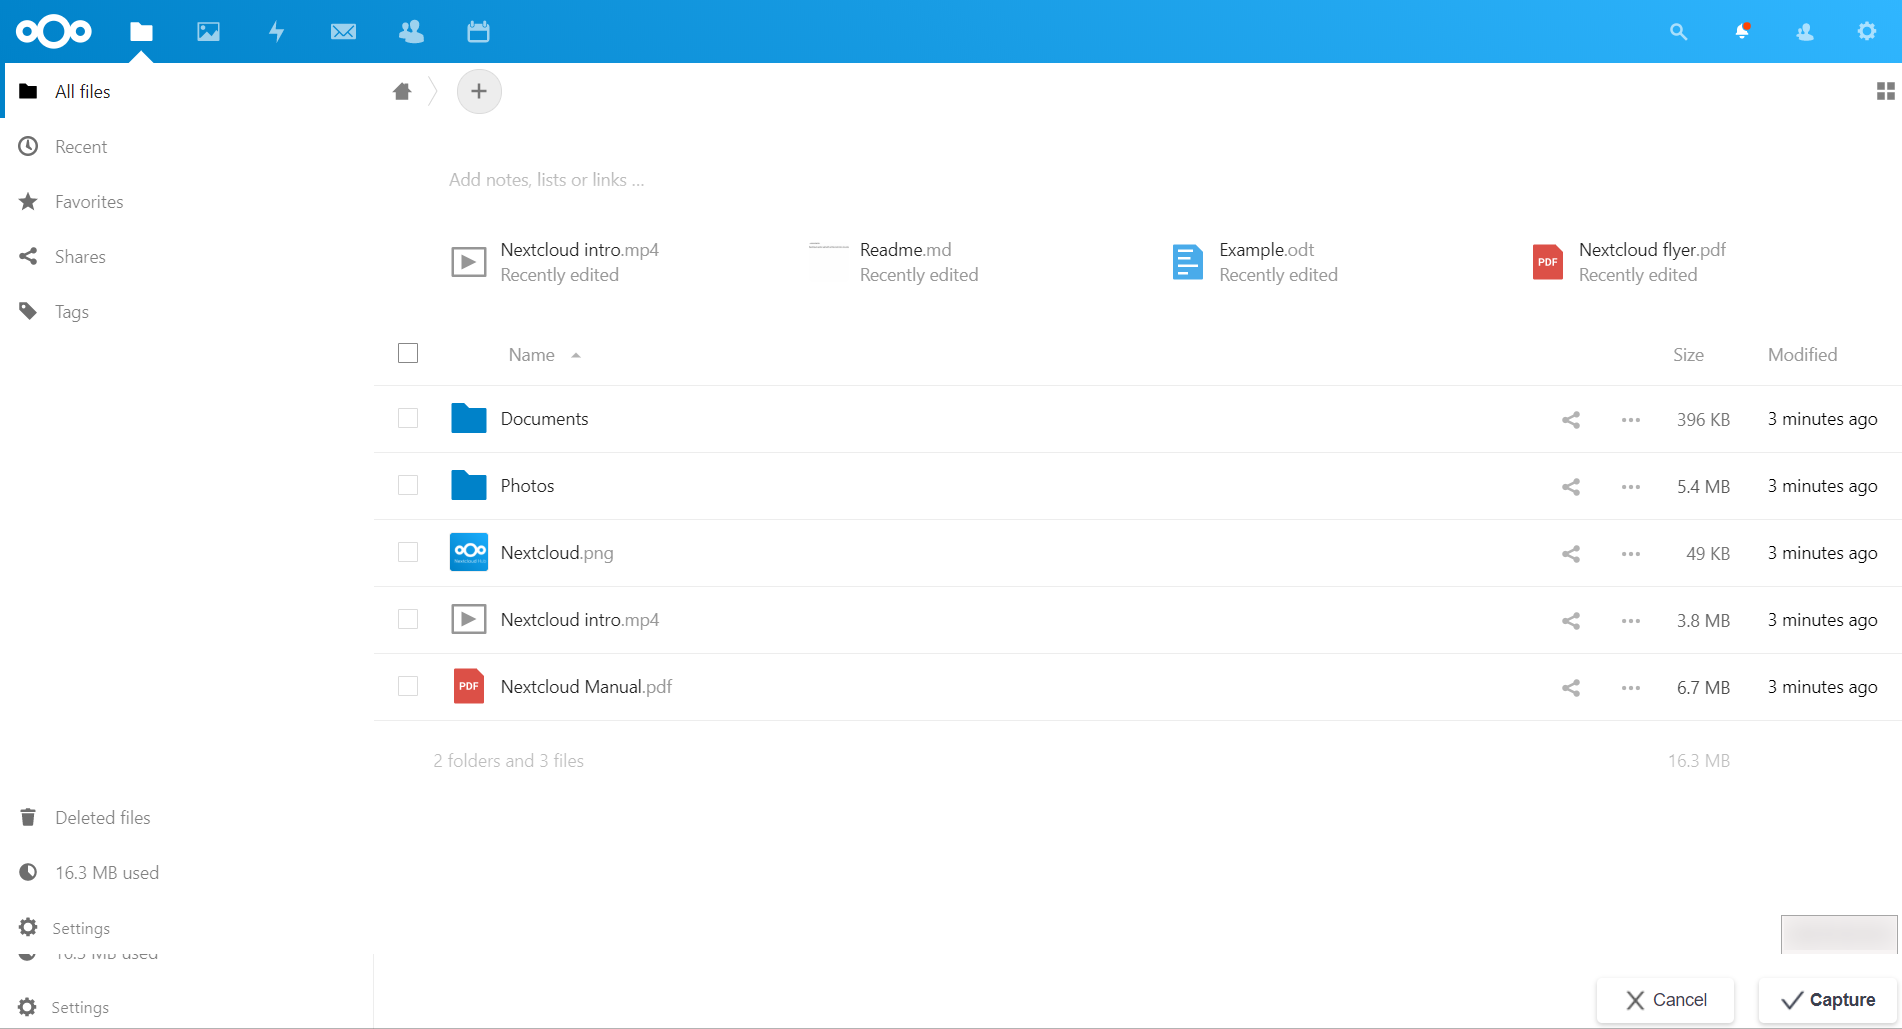Open Deleted files

pyautogui.click(x=102, y=817)
